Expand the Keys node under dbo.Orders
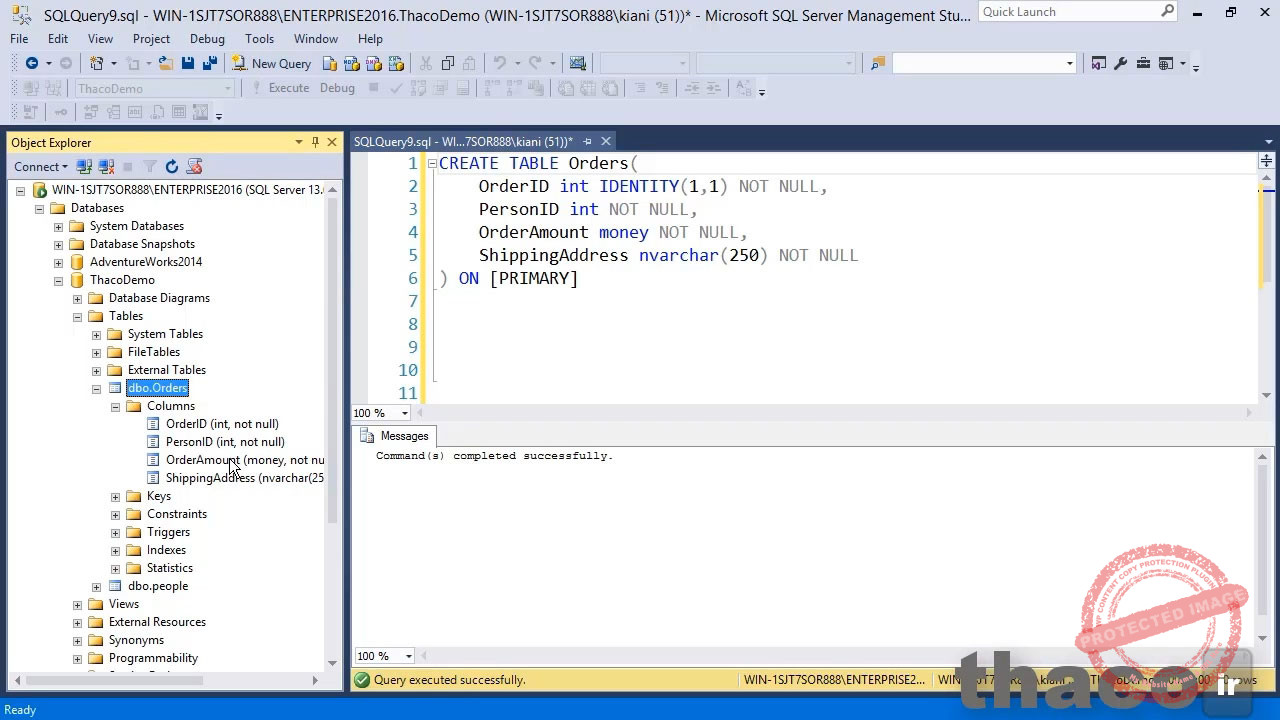This screenshot has width=1280, height=720. [115, 496]
